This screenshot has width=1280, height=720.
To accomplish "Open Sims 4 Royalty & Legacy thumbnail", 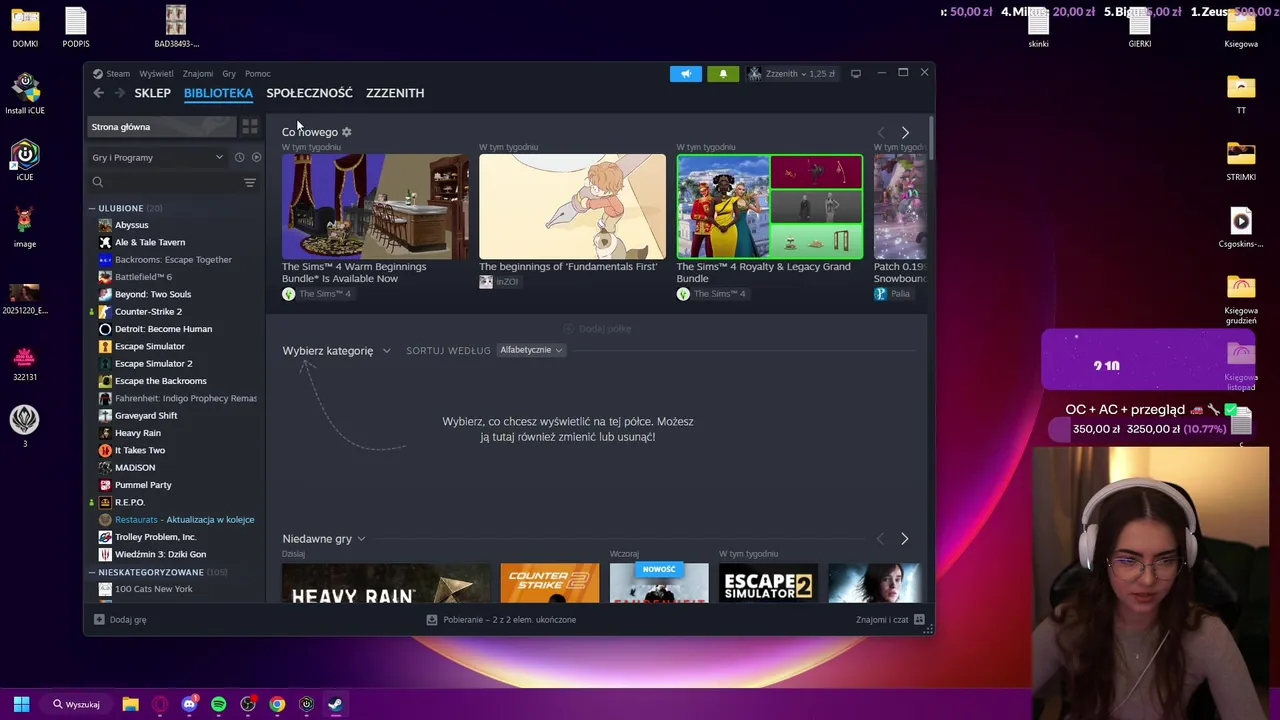I will (x=770, y=207).
